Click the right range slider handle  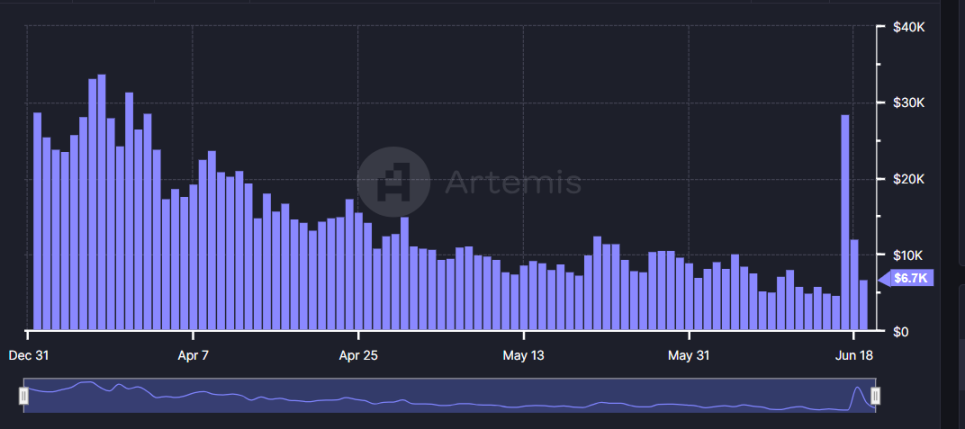pyautogui.click(x=875, y=397)
